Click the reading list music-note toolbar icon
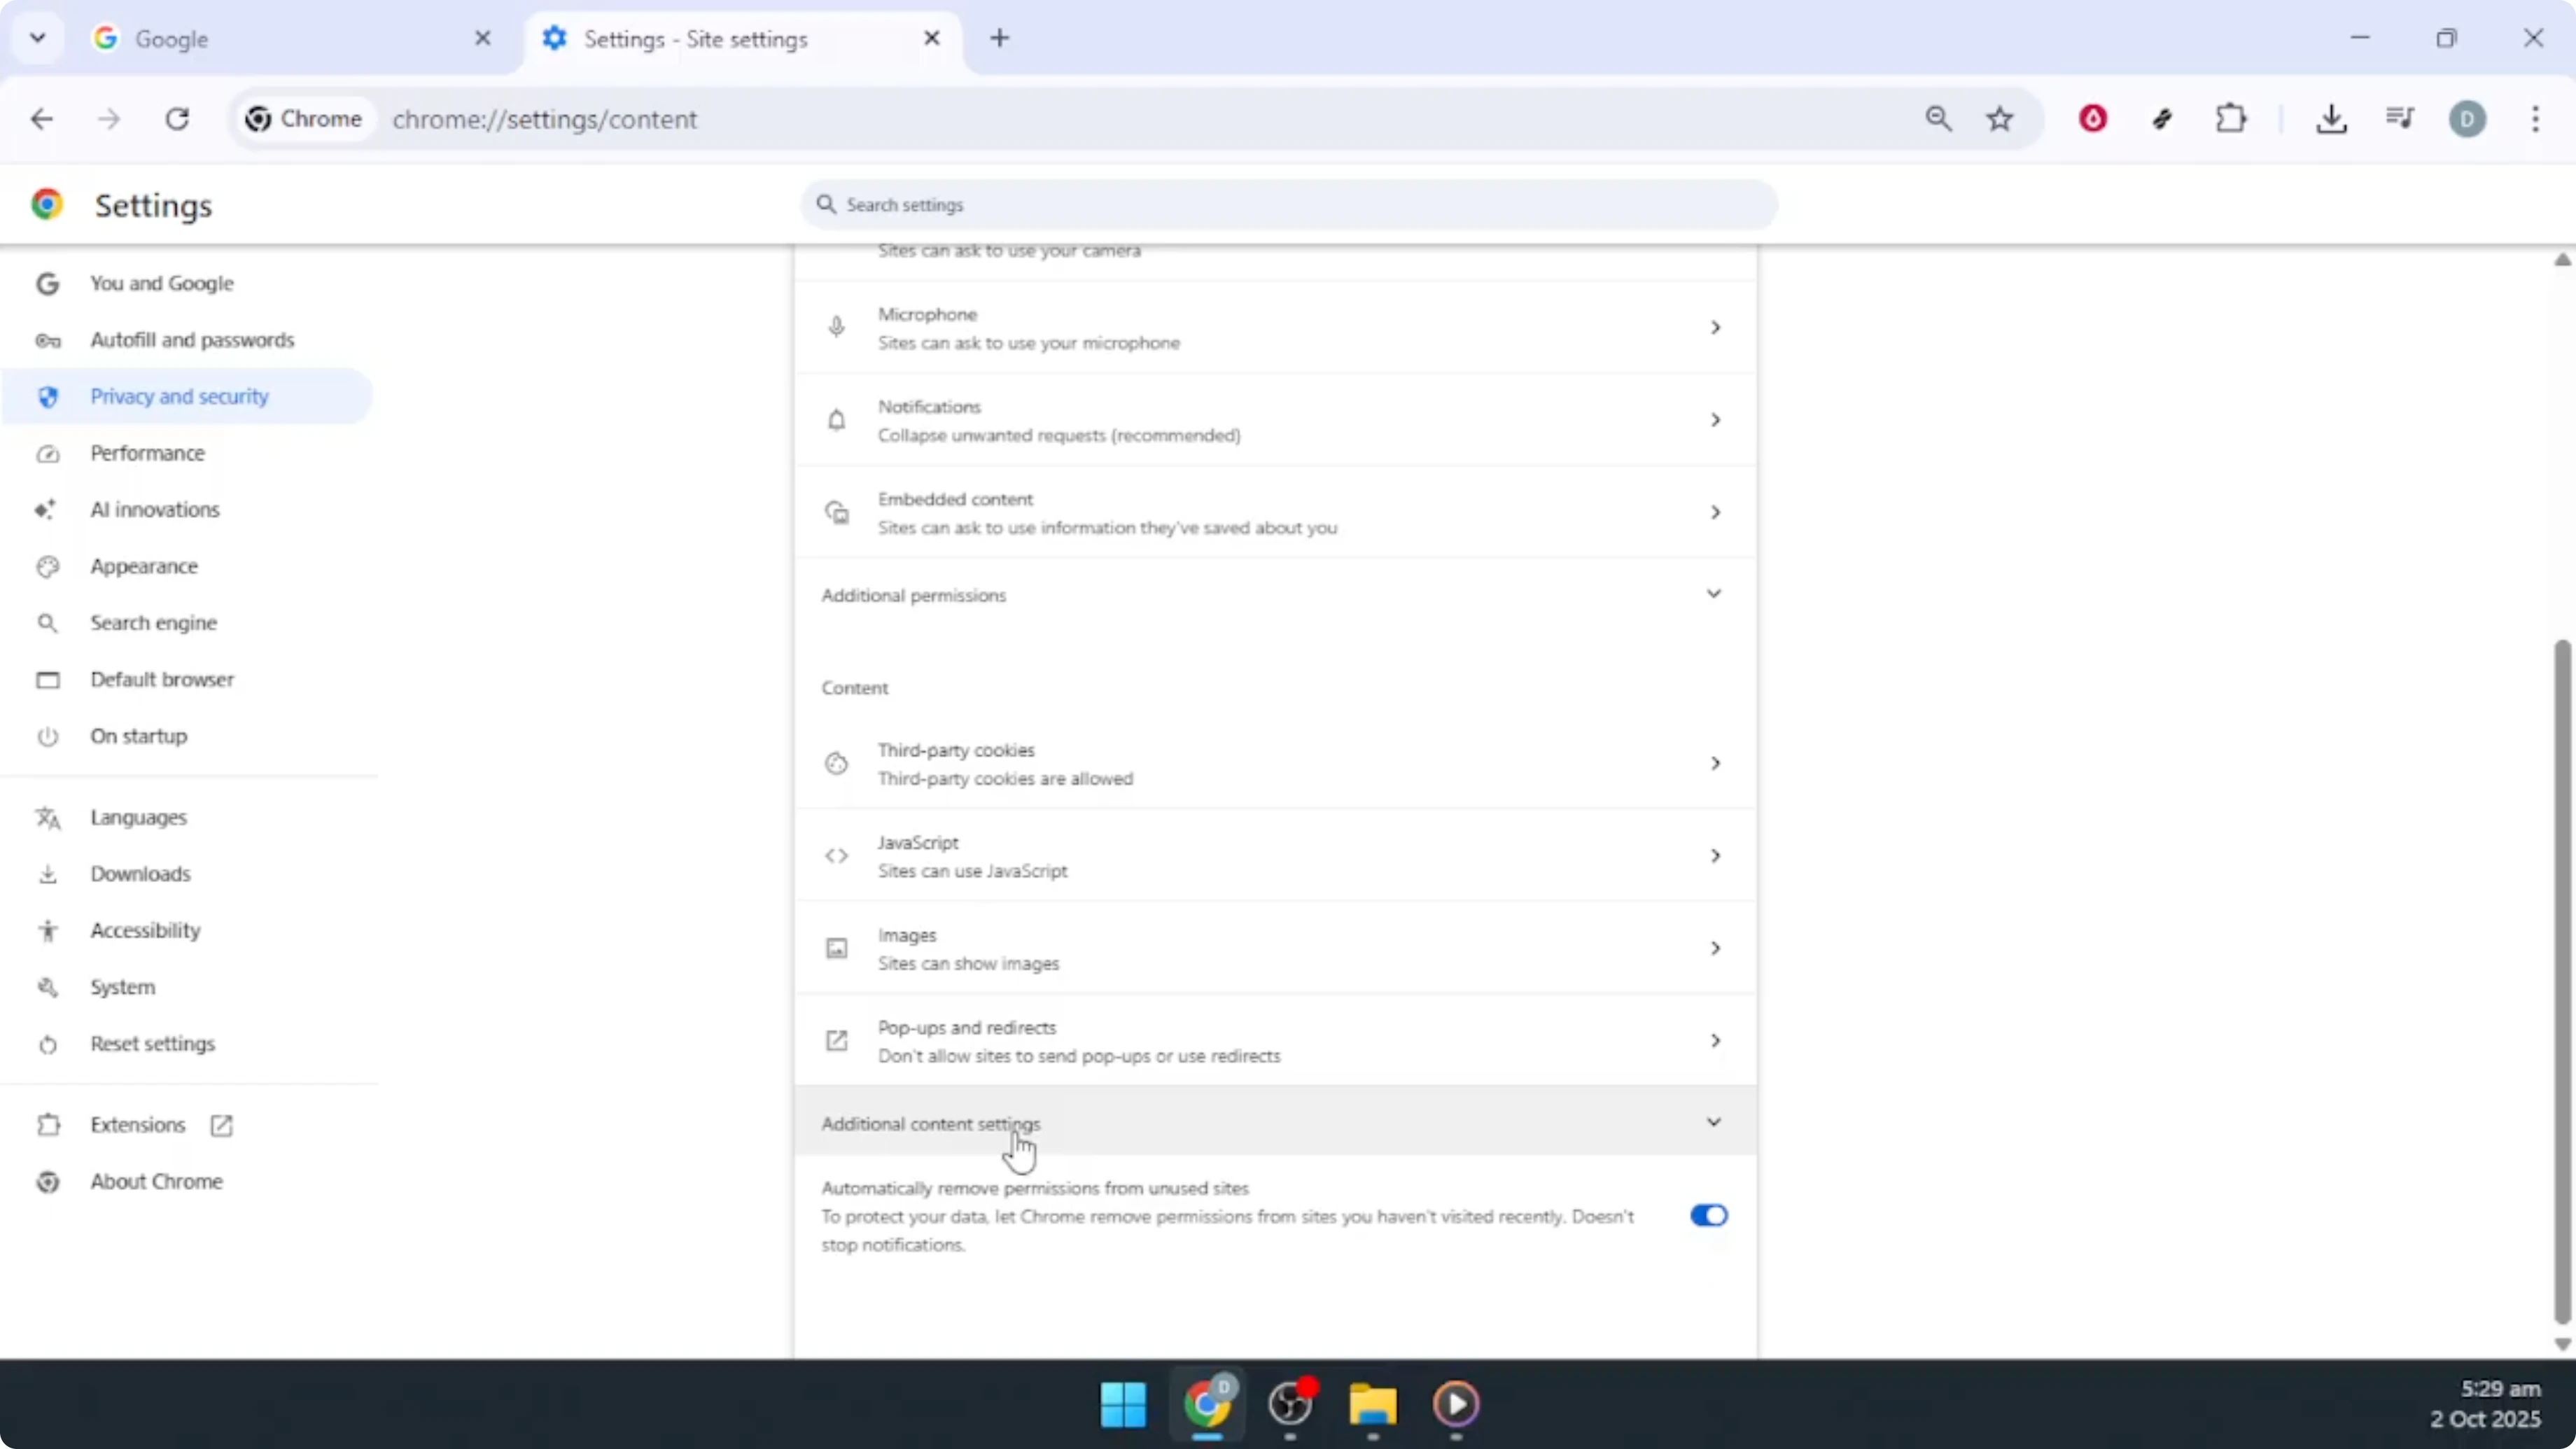 coord(2400,118)
